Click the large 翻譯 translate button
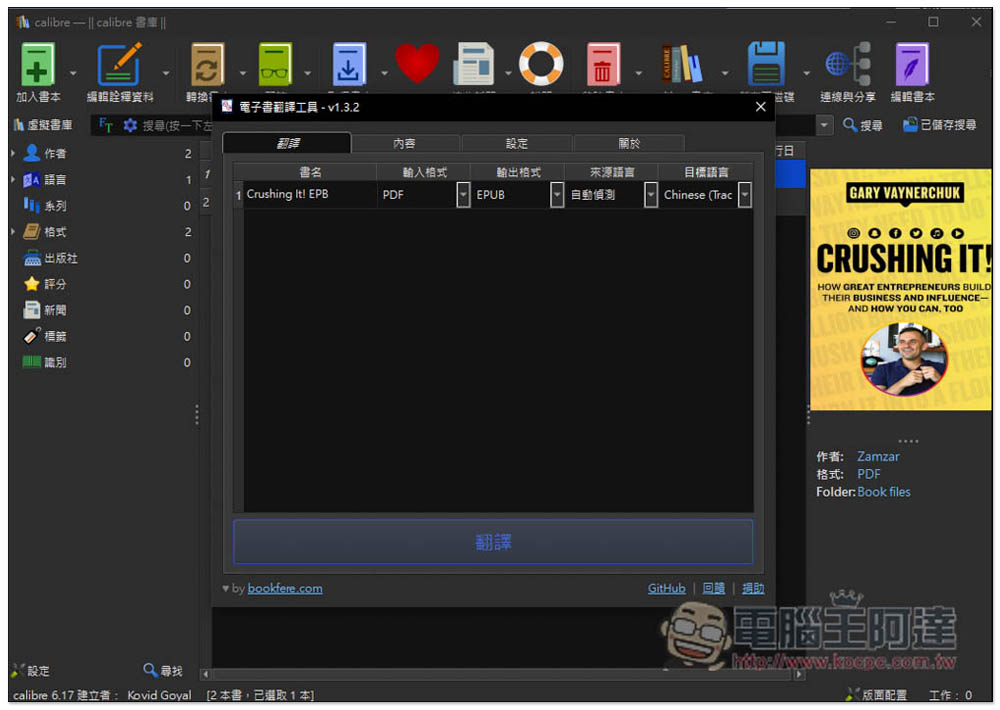 click(x=493, y=542)
